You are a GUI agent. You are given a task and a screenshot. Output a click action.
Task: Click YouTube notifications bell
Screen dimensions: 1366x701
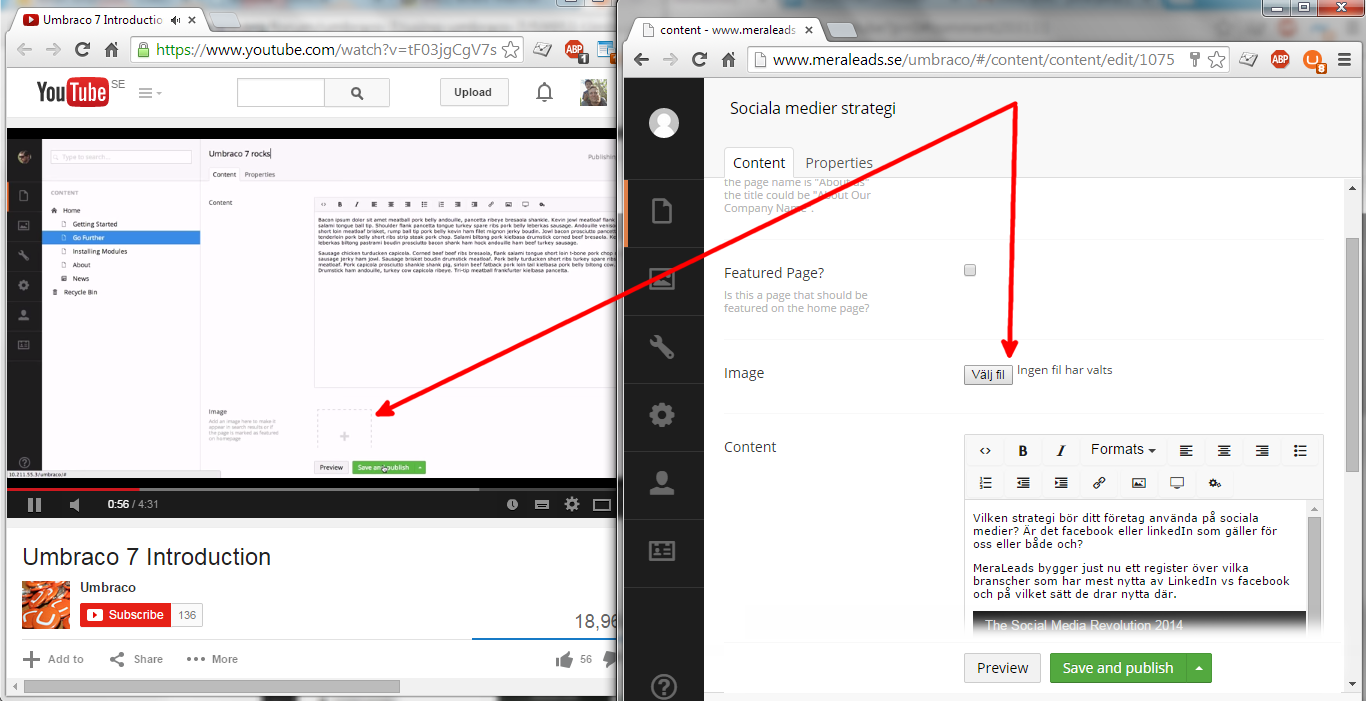tap(544, 93)
